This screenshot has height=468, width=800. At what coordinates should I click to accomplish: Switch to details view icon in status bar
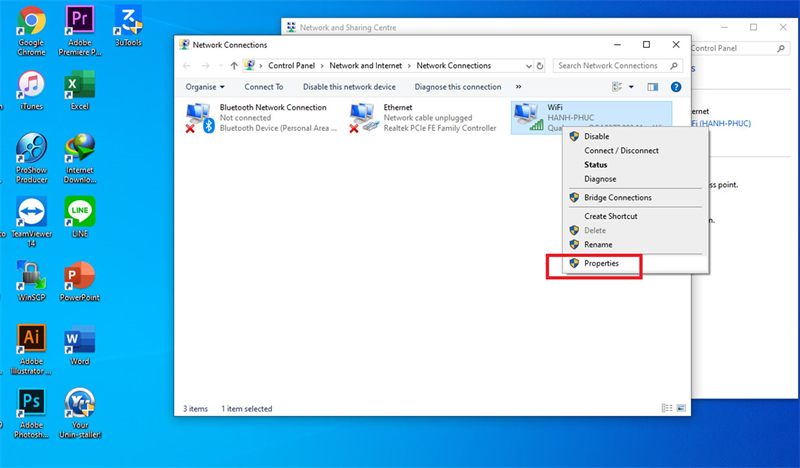[x=667, y=408]
